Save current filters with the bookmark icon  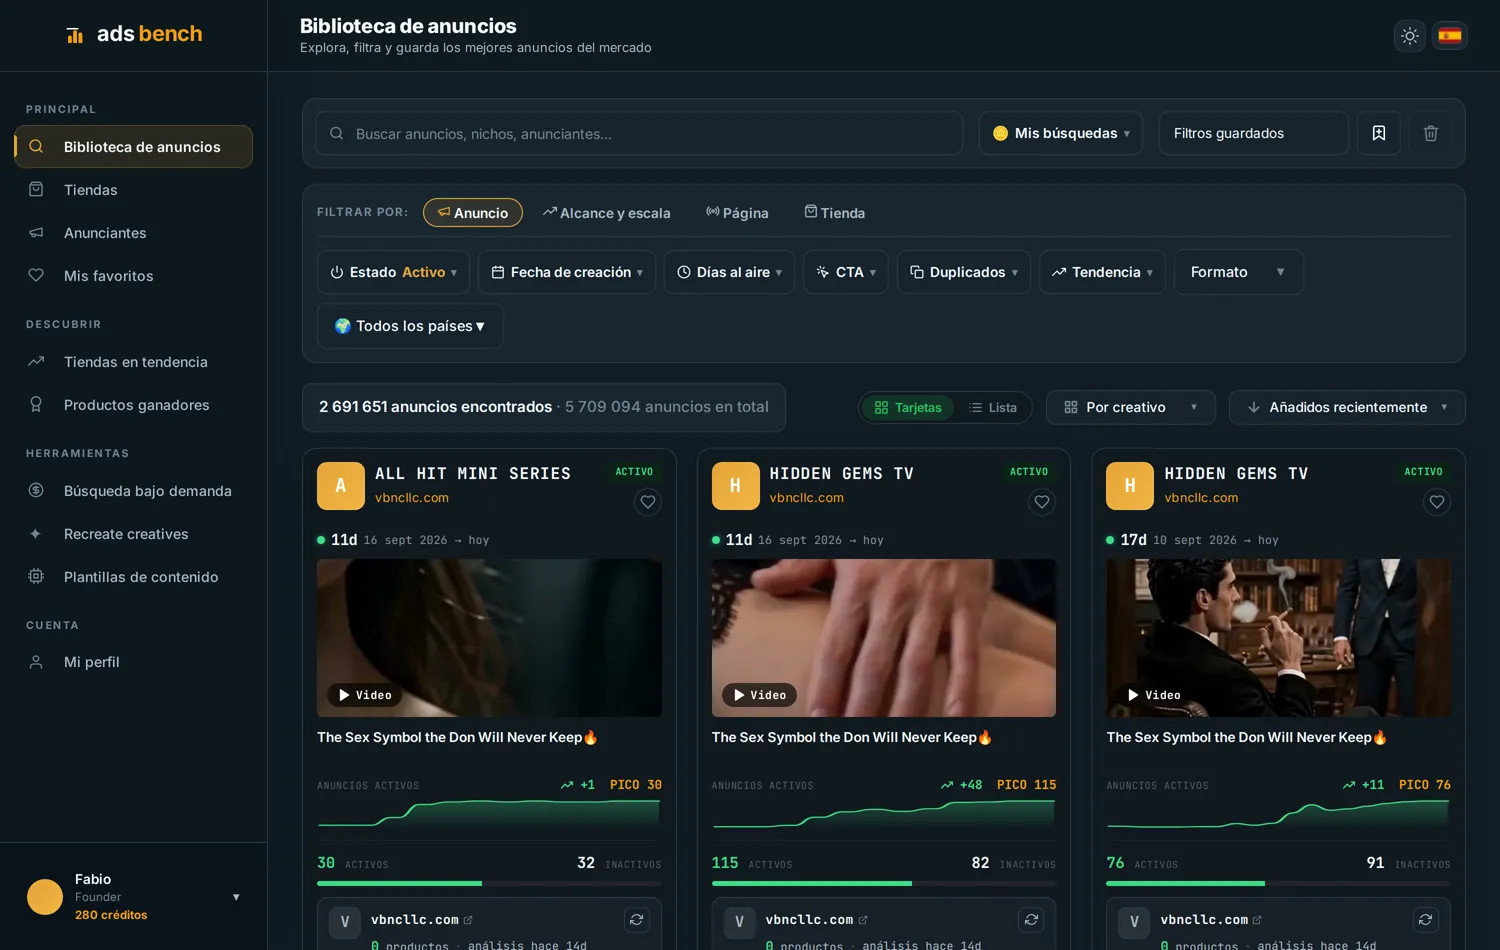coord(1379,133)
